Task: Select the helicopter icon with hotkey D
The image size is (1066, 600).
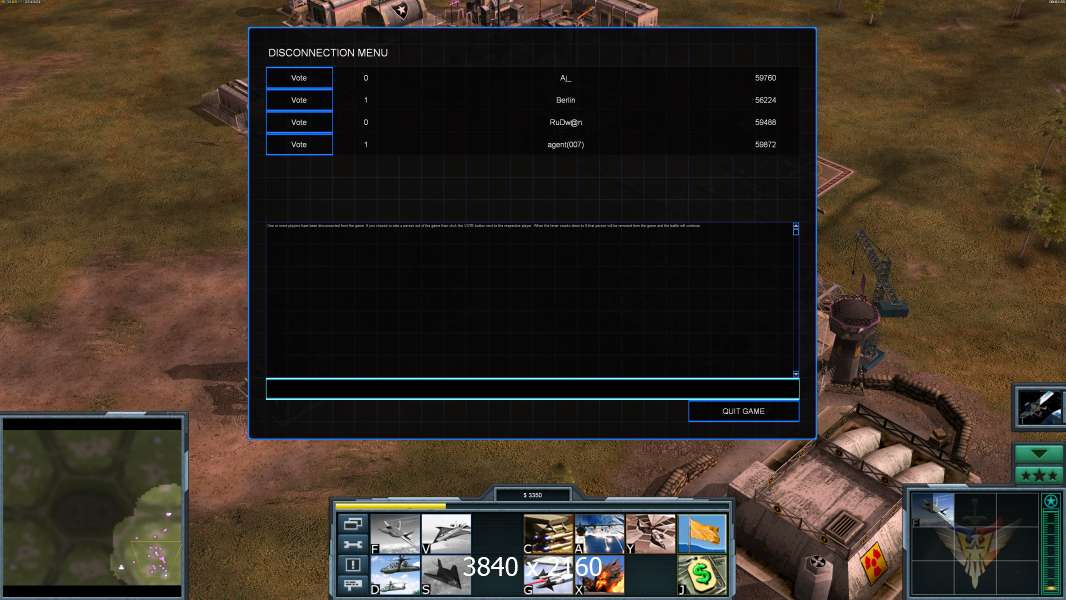Action: point(395,575)
